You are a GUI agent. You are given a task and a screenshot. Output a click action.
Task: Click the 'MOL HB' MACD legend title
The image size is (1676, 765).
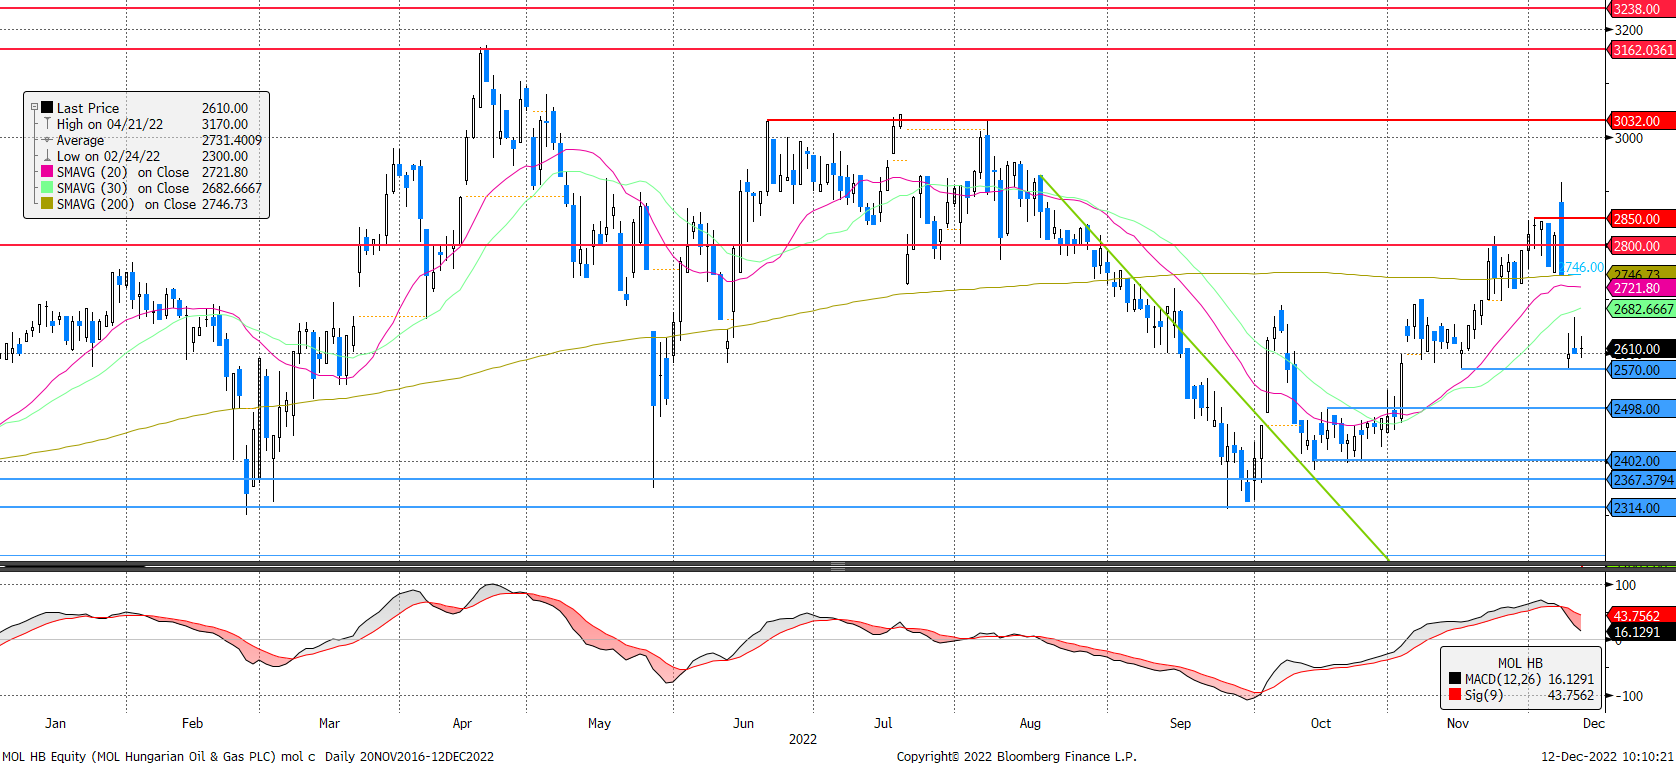[1520, 663]
